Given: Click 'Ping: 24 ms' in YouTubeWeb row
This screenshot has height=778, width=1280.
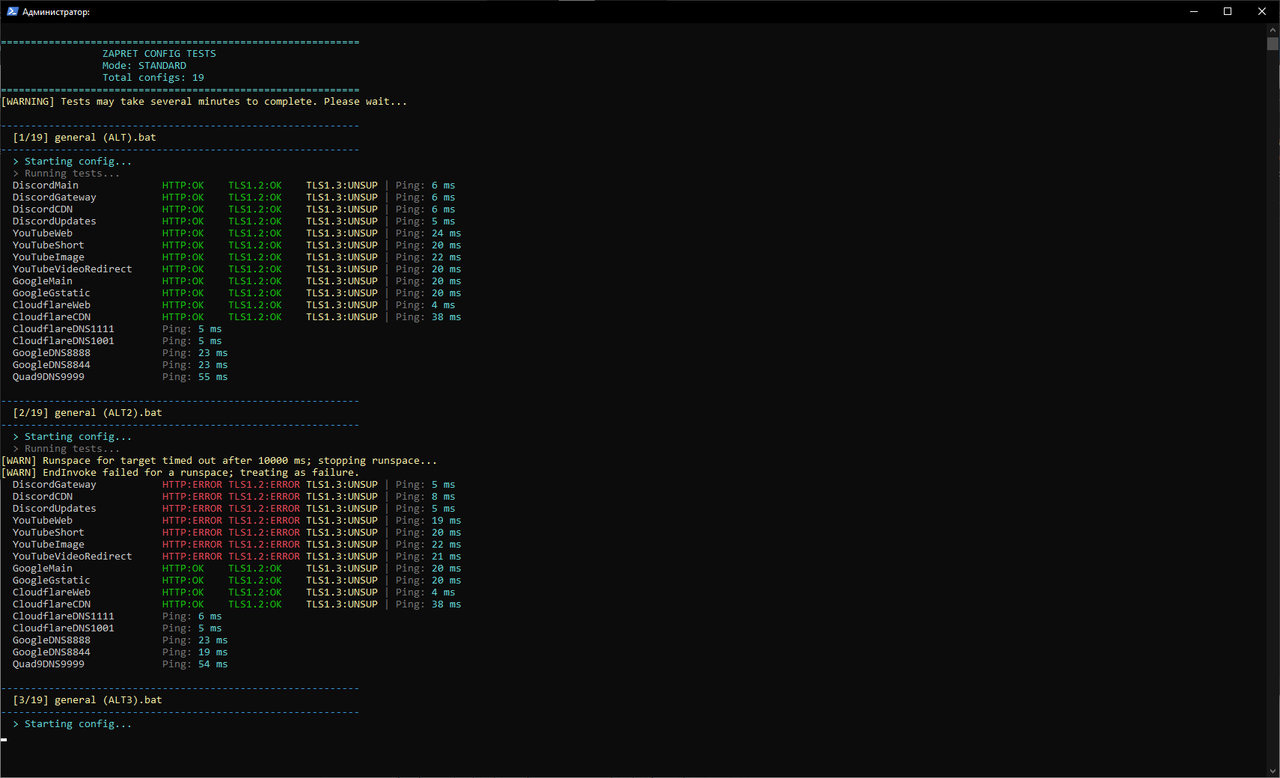Looking at the screenshot, I should point(428,233).
